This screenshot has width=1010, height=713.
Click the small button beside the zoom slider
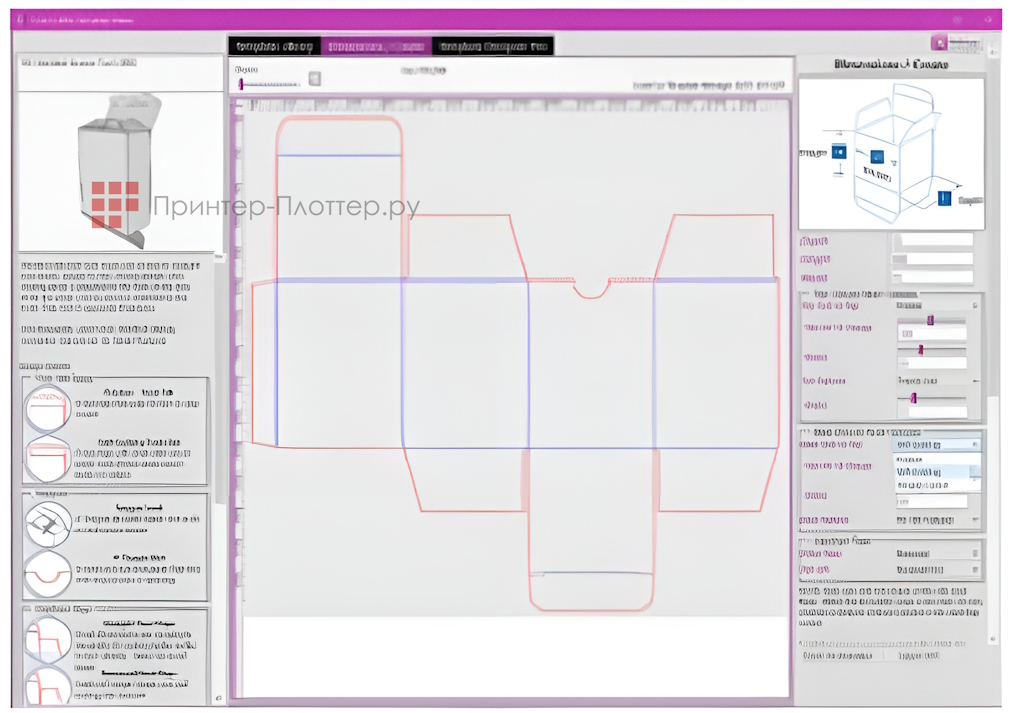(316, 77)
